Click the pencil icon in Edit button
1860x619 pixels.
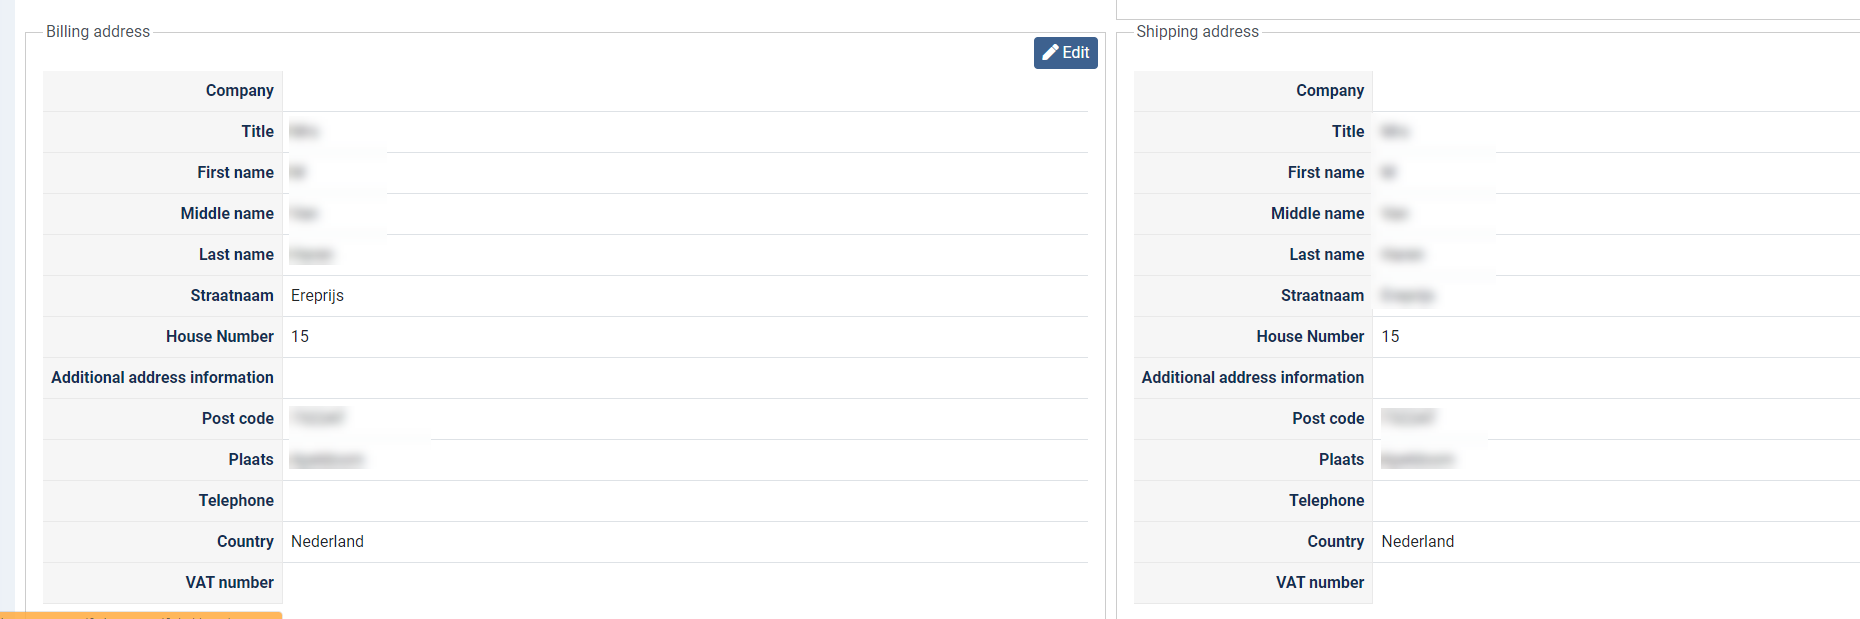click(1050, 53)
